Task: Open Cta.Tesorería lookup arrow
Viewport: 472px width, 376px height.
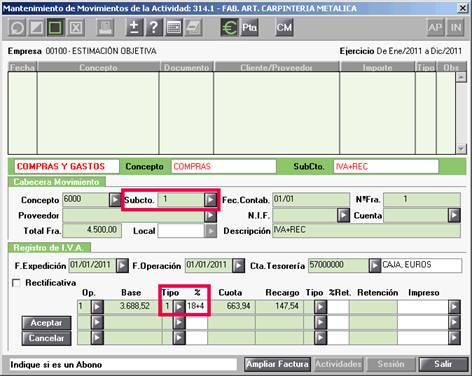Action: point(375,266)
